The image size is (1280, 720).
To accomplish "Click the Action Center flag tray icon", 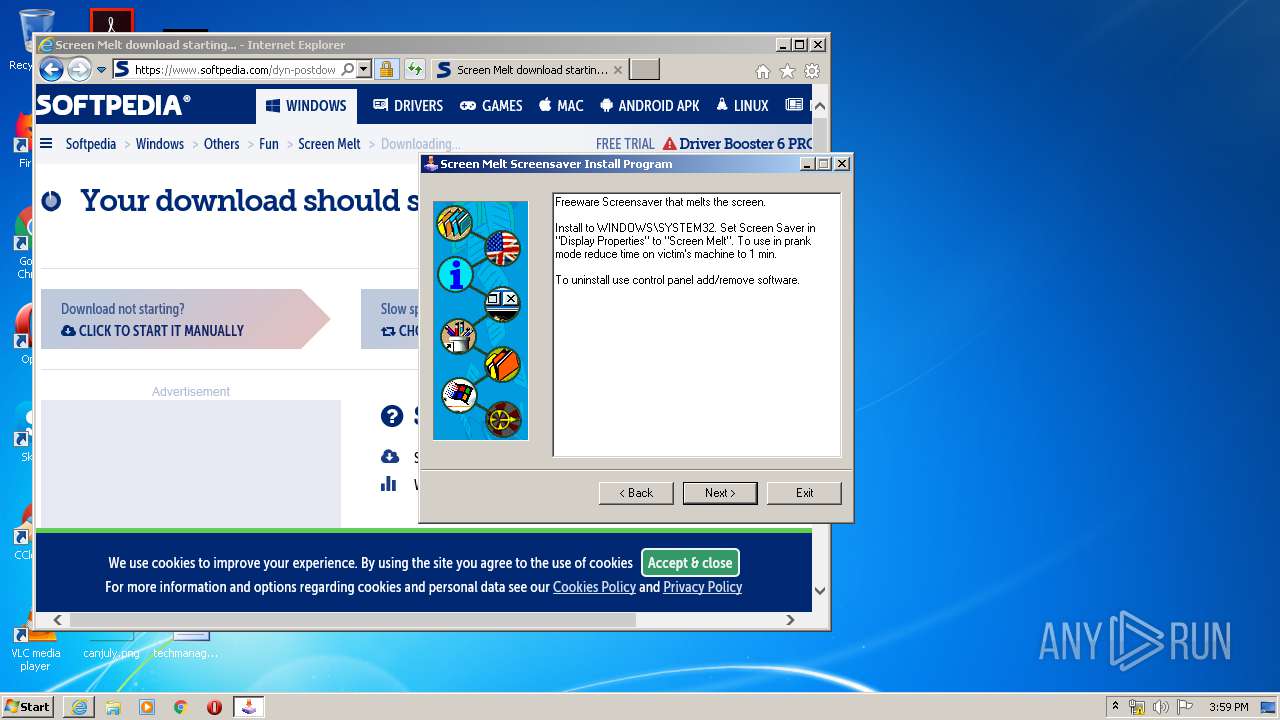I will click(x=1184, y=707).
